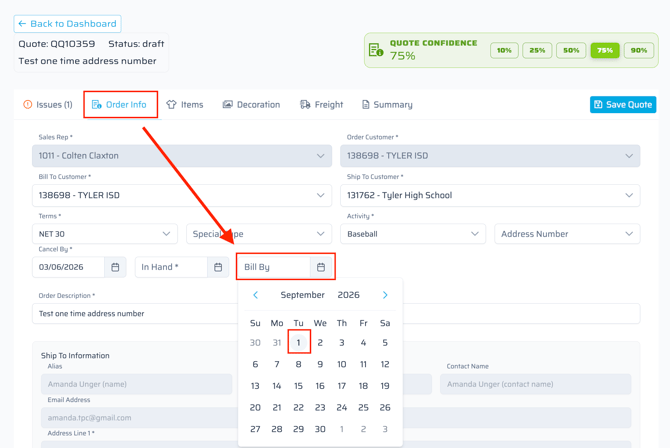The image size is (670, 448).
Task: Pick September 15 in the calendar
Action: (298, 386)
